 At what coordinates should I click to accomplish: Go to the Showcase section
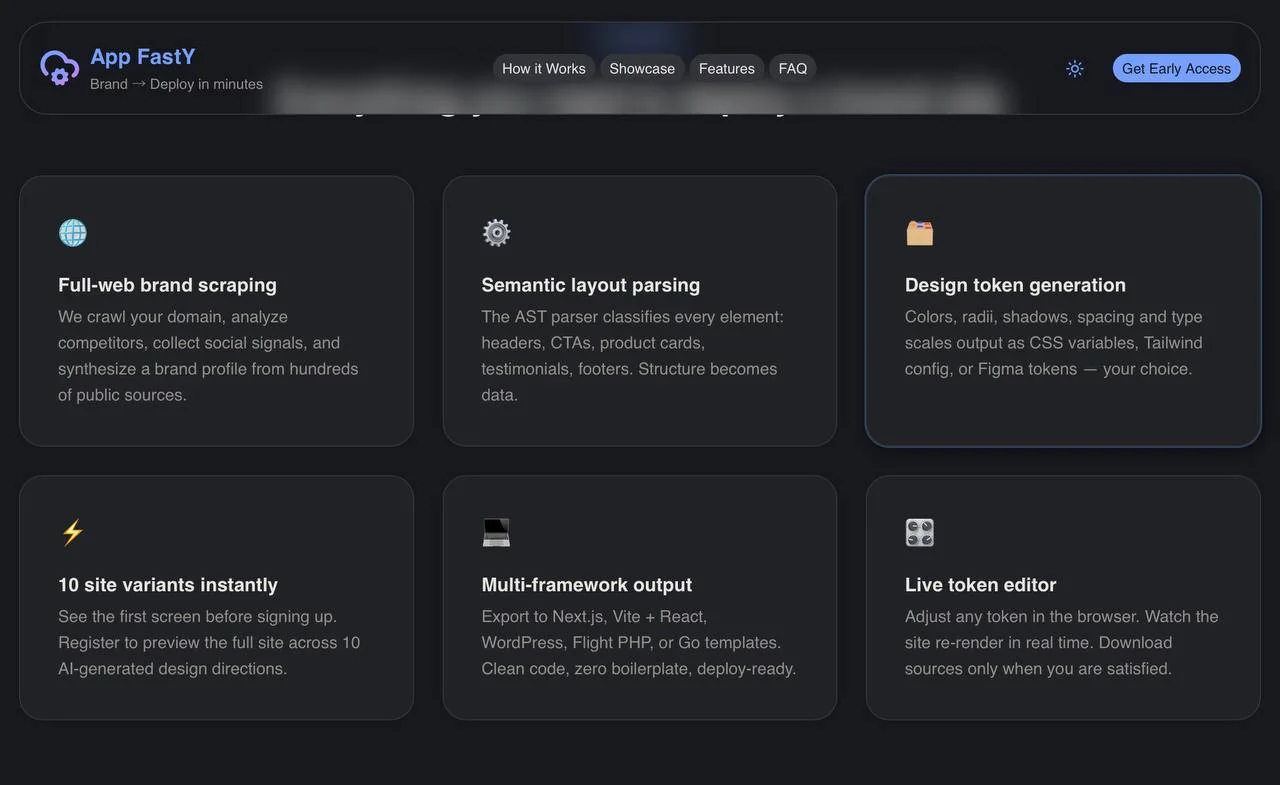[x=642, y=68]
